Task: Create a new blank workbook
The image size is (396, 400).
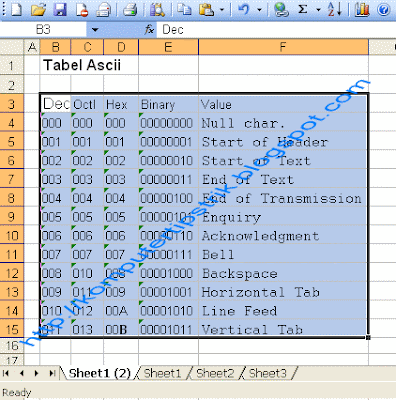Action: [x=16, y=9]
